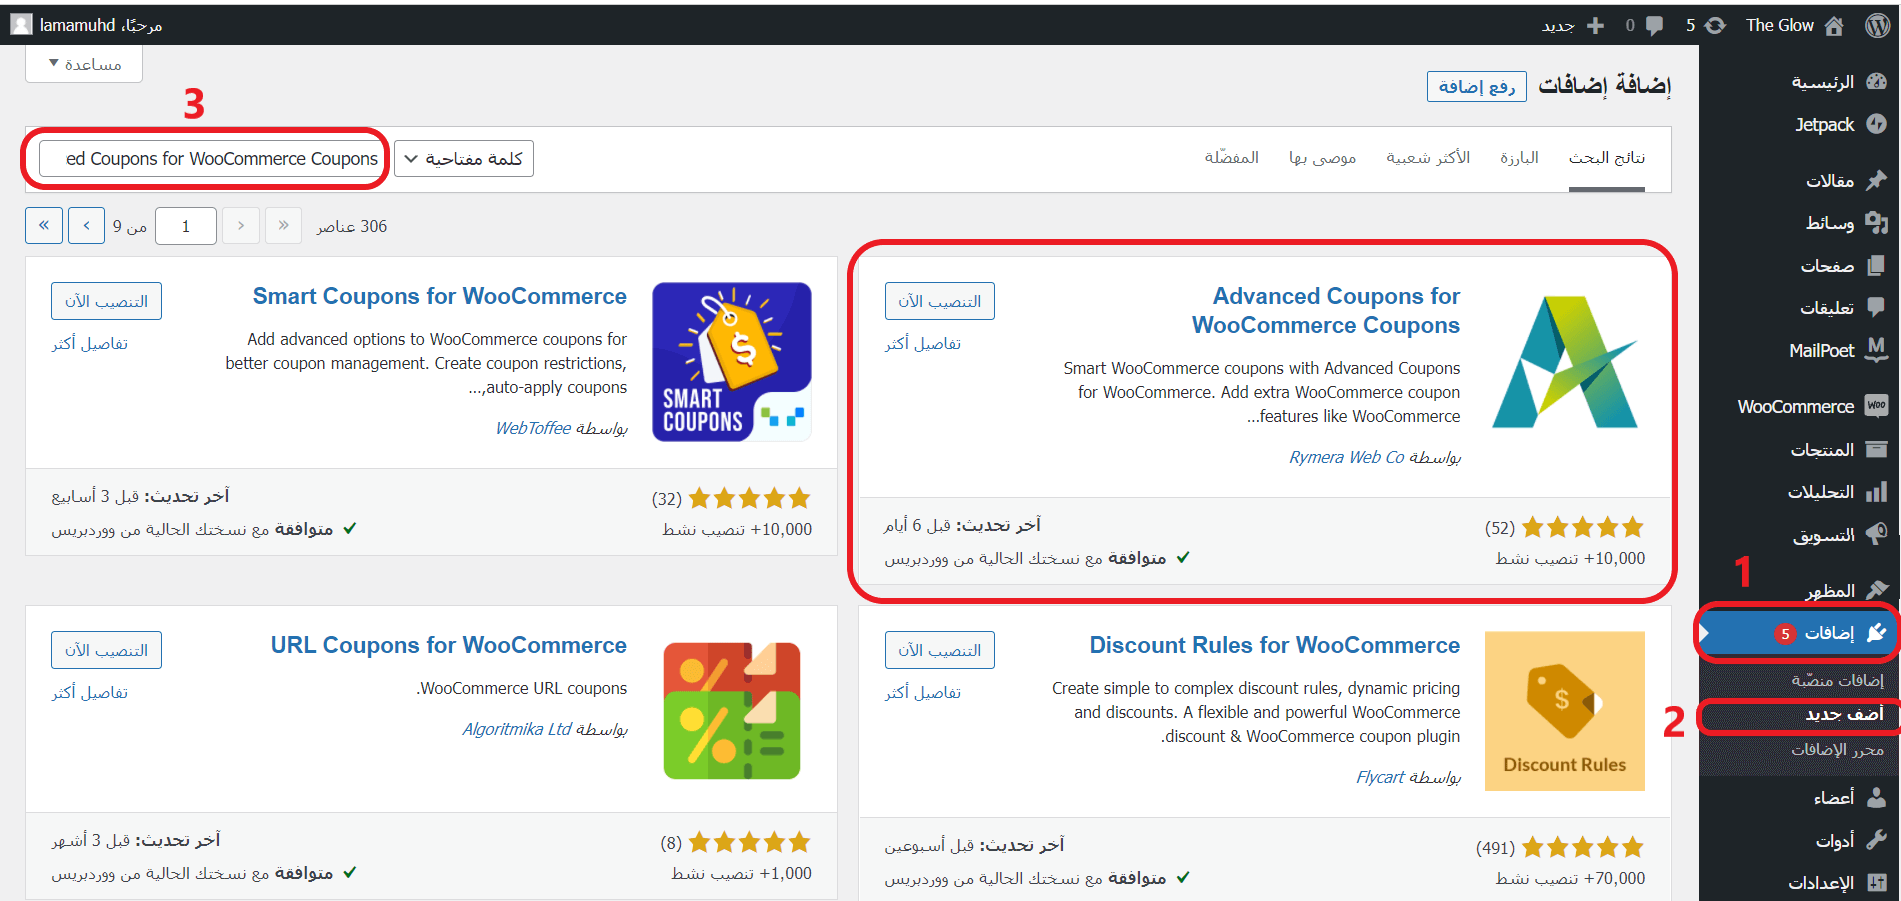
Task: Open Smart Coupons for WooCommerce title
Action: pyautogui.click(x=440, y=296)
